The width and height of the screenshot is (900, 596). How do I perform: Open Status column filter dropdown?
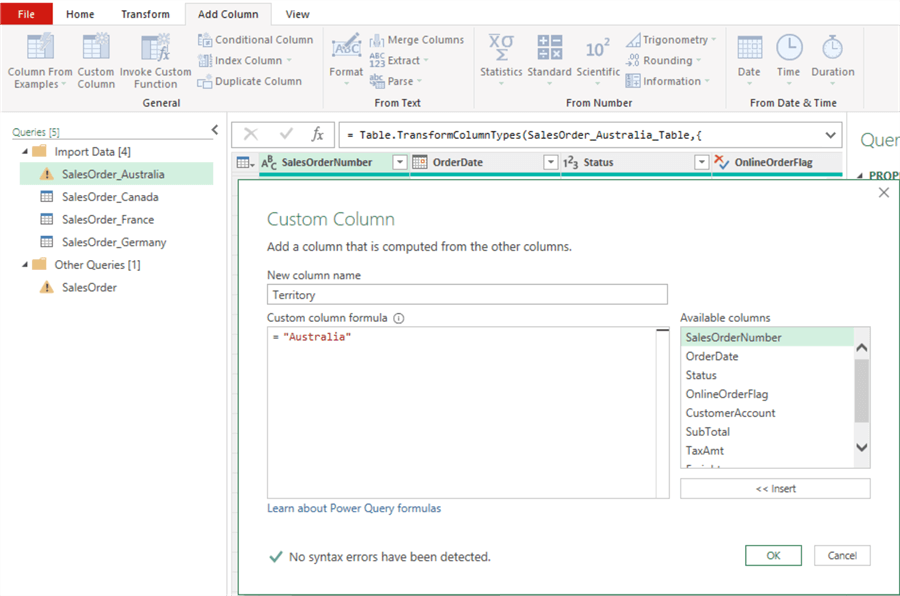tap(701, 162)
